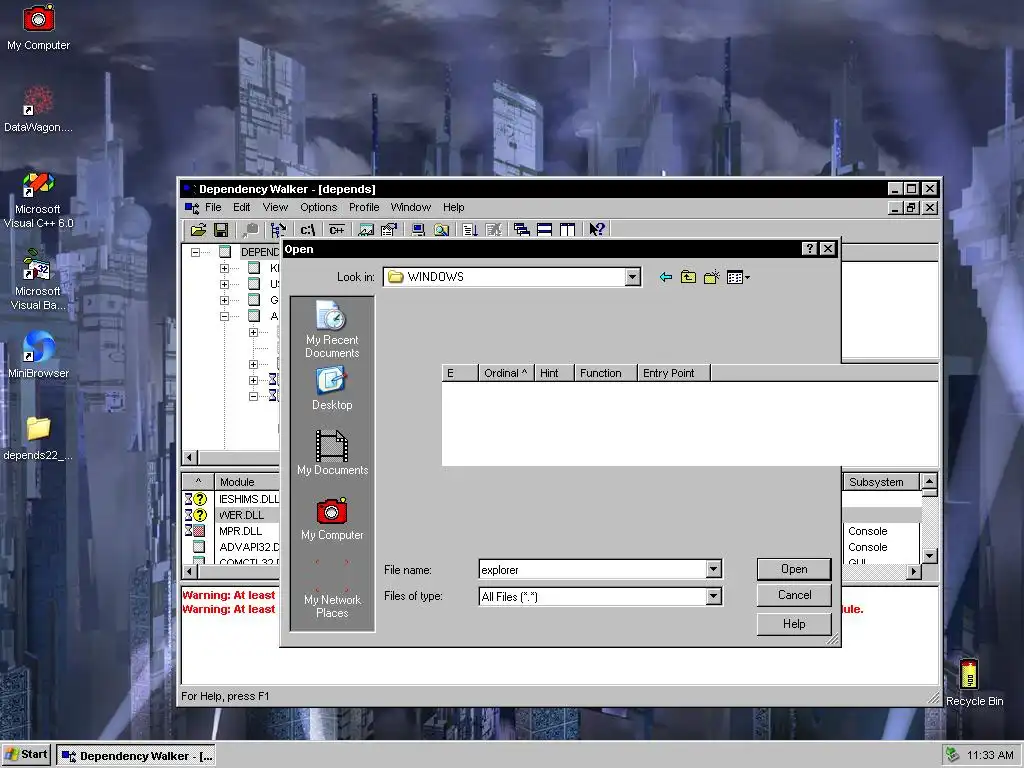Image resolution: width=1024 pixels, height=768 pixels.
Task: Click the Open dialog's question mark help button
Action: (x=809, y=249)
